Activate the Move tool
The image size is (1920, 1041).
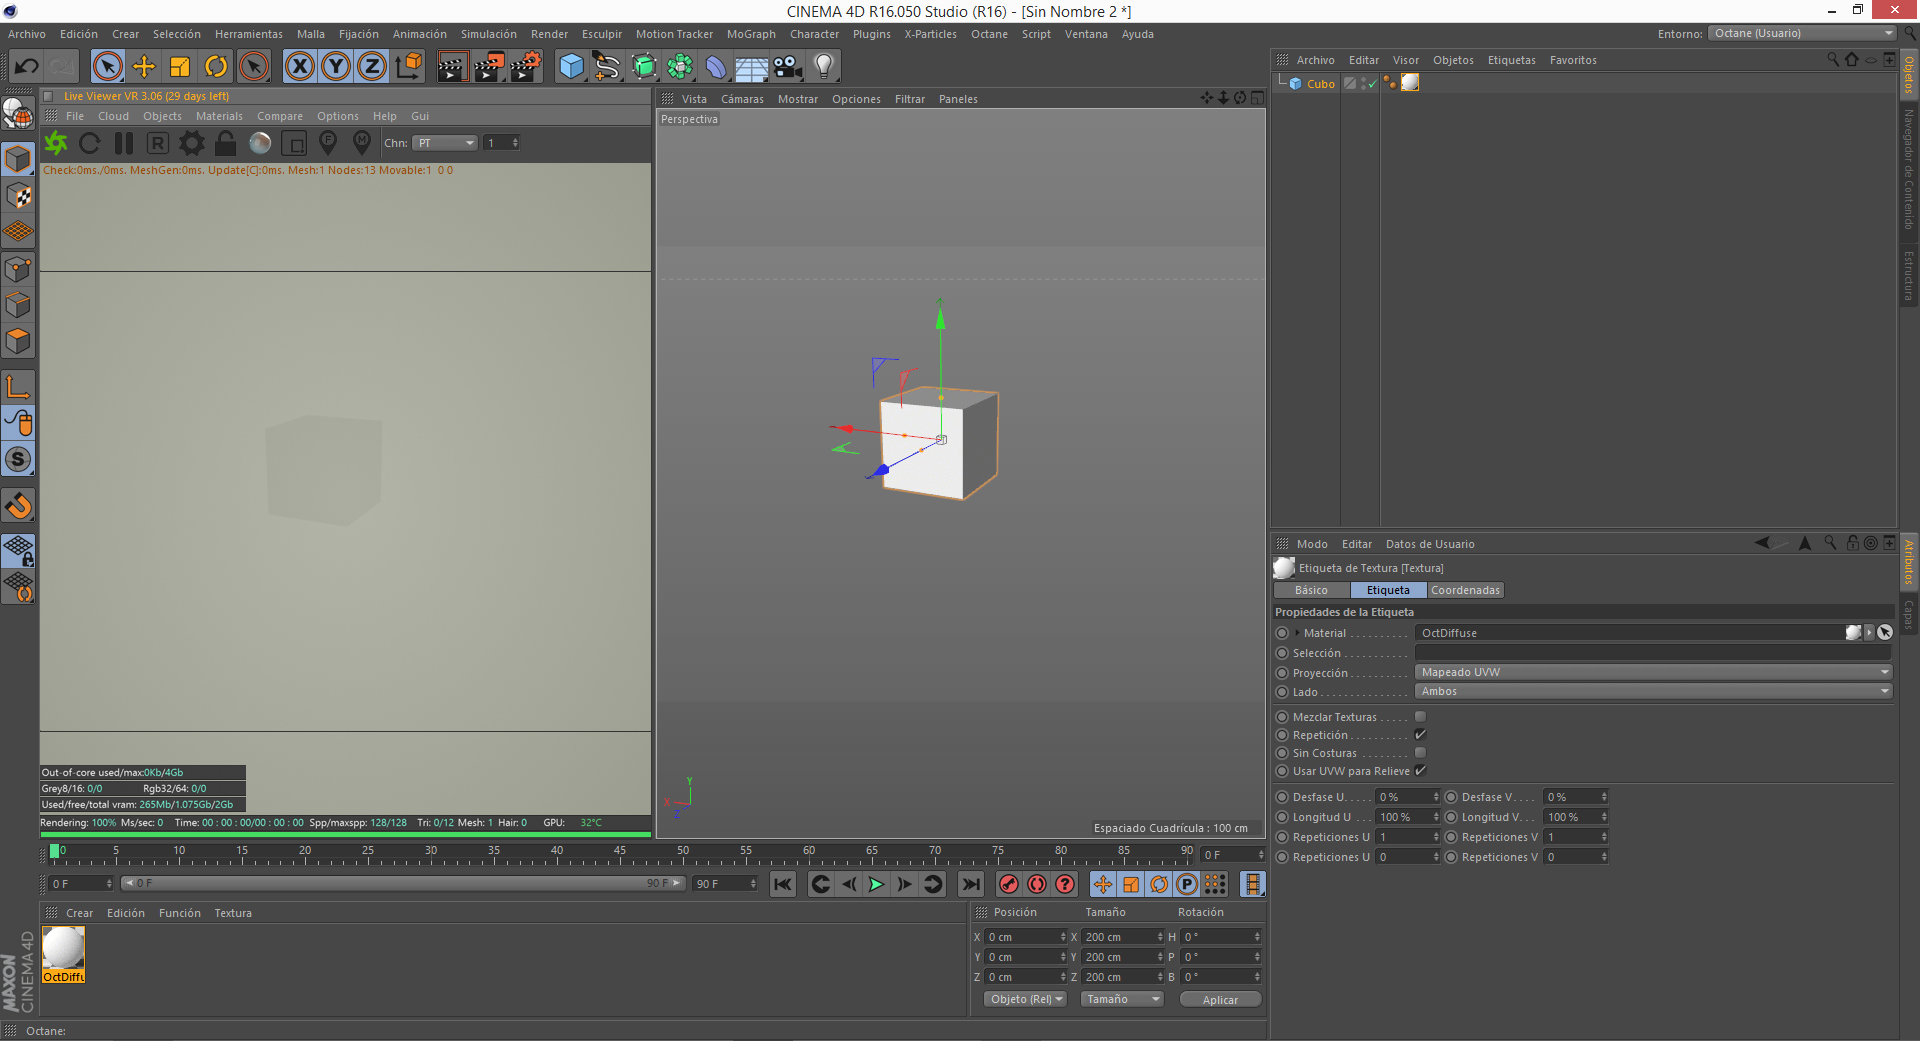pyautogui.click(x=144, y=67)
